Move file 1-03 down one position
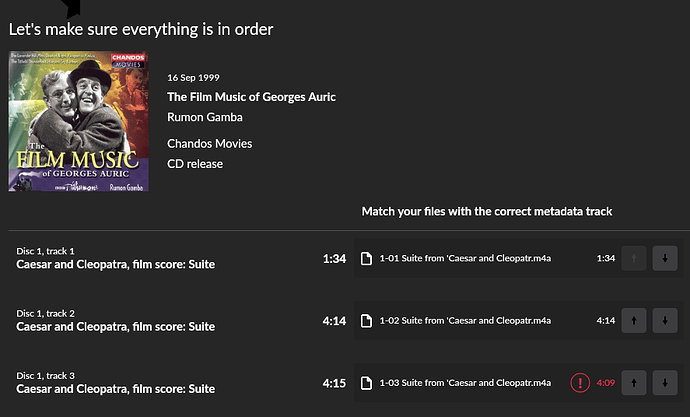690x417 pixels. tap(664, 383)
